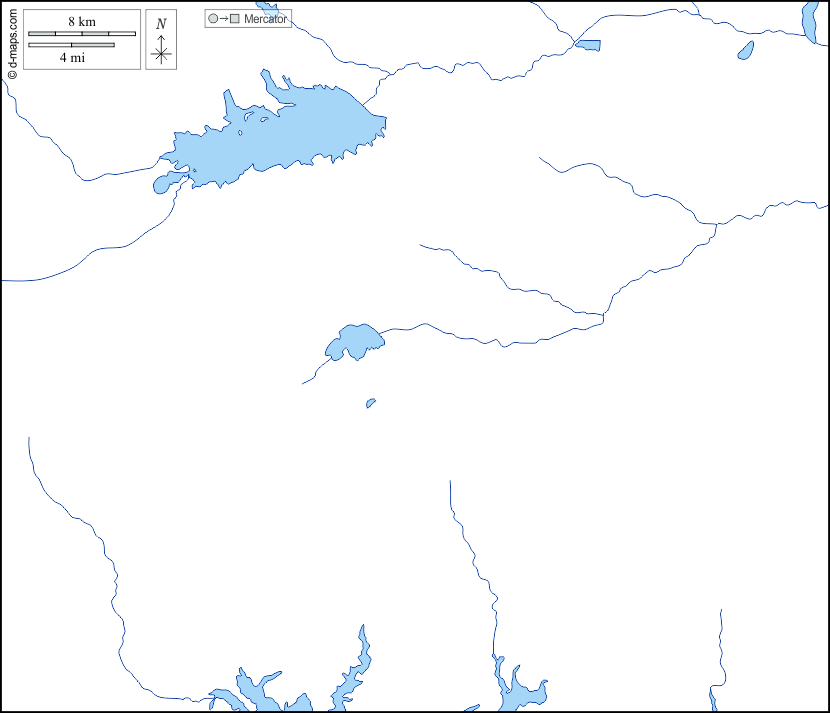Viewport: 830px width, 713px height.
Task: Click the "4 mi" scale text
Action: pos(71,57)
